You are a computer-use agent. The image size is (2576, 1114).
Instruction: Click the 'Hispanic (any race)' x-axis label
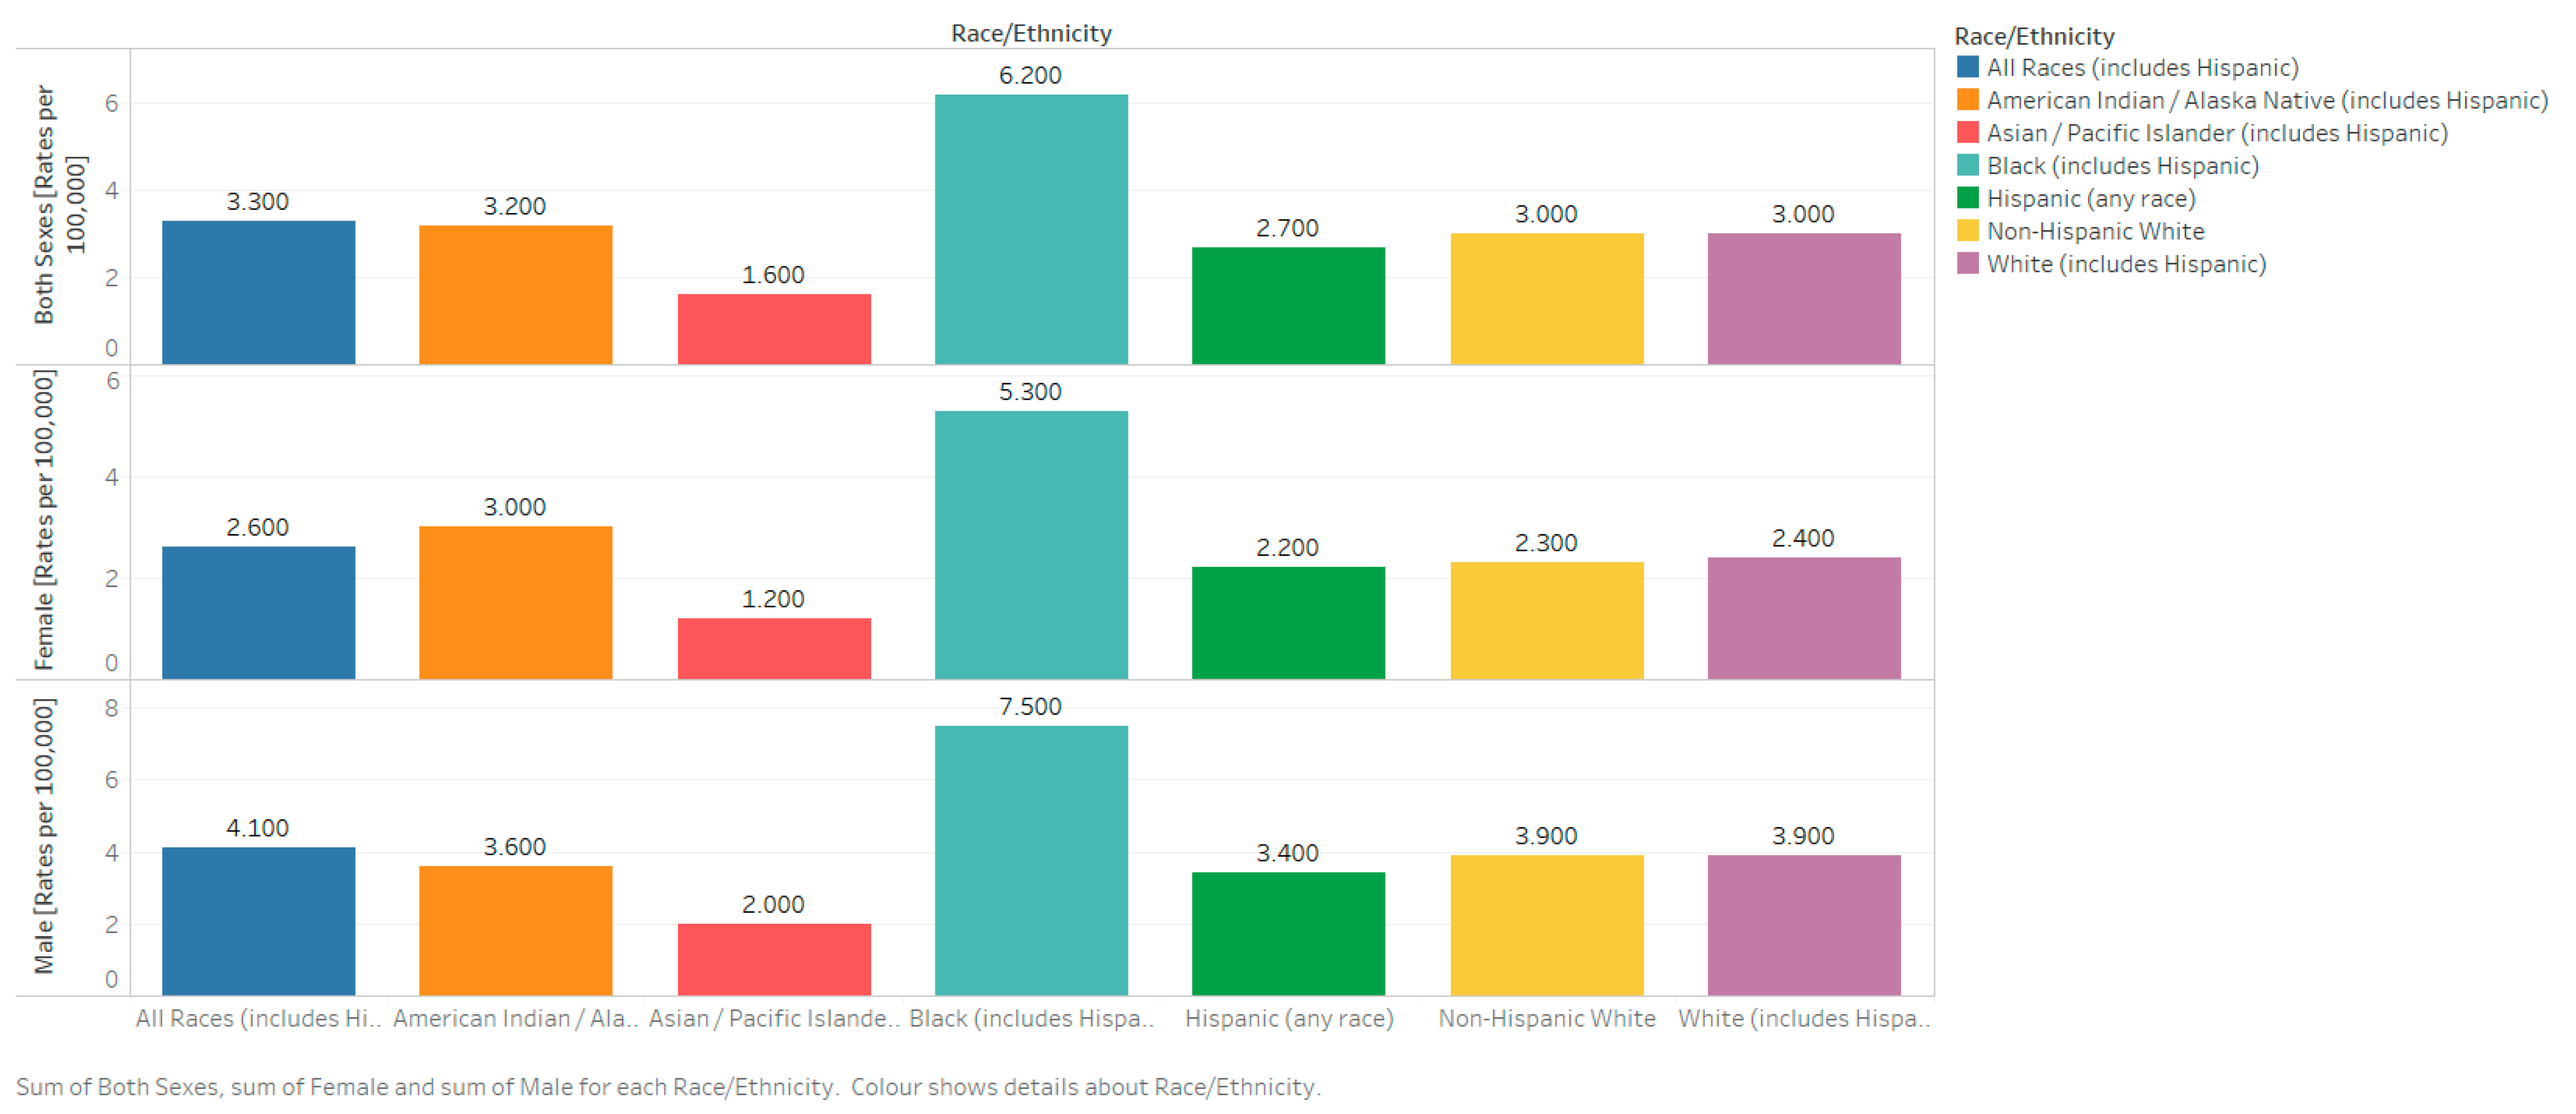point(1288,1018)
